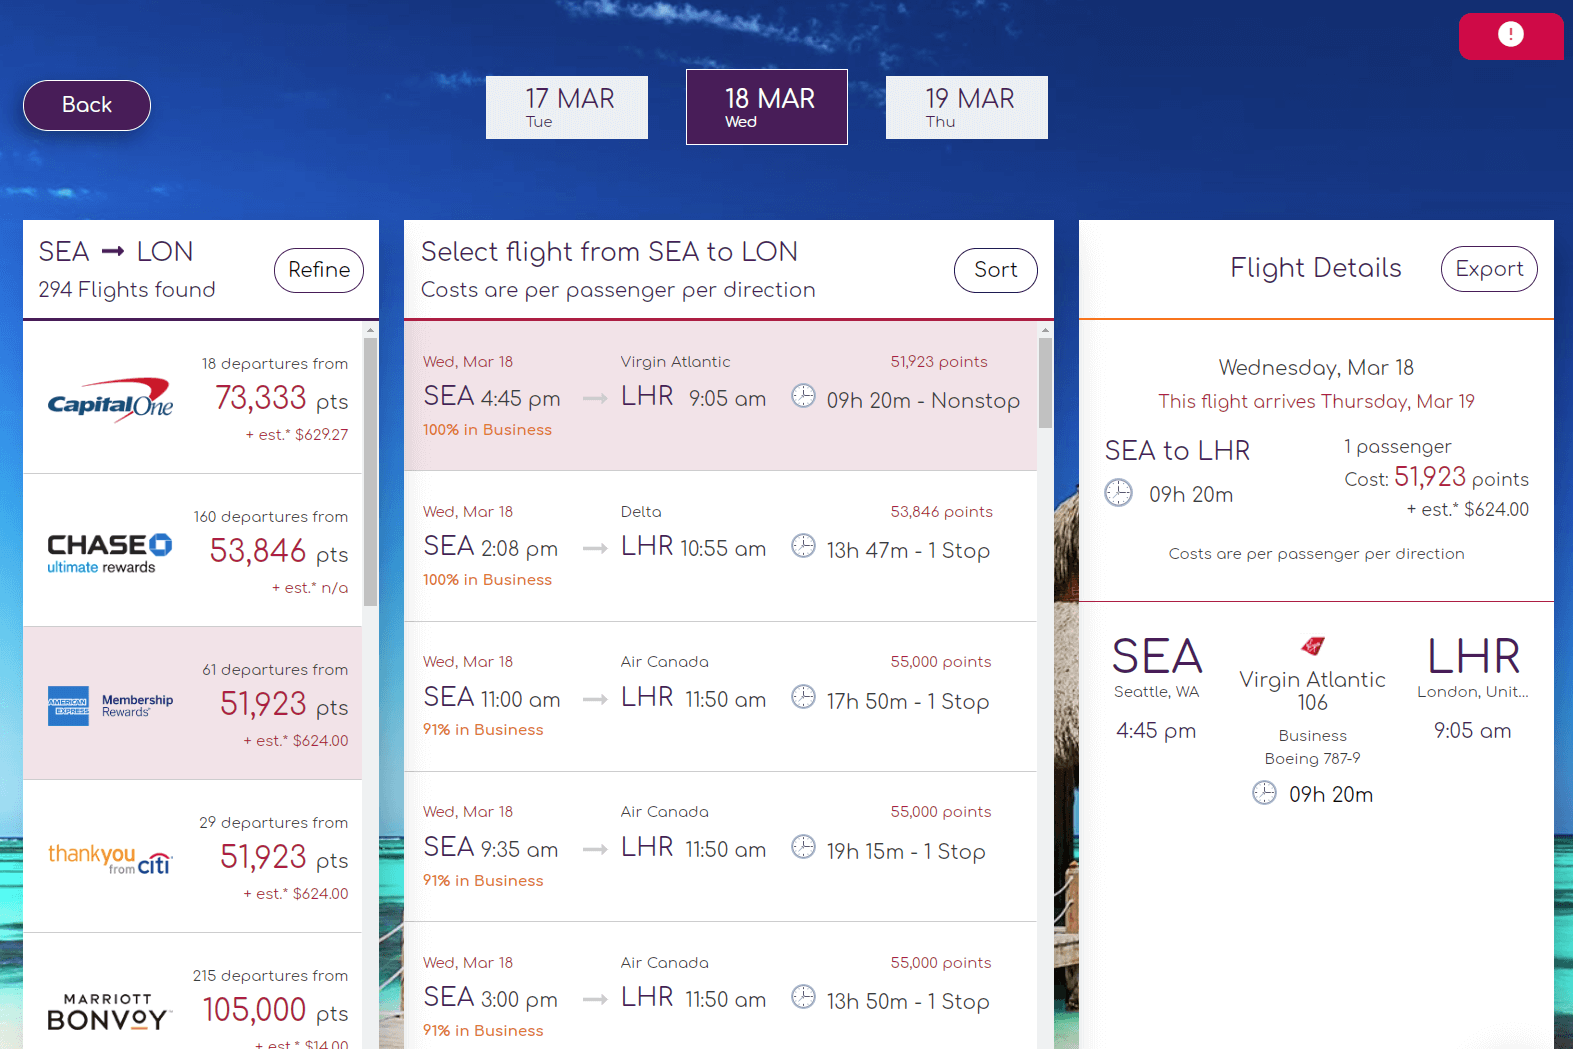
Task: Click the Marriott Bonvoy logo
Action: [110, 1011]
